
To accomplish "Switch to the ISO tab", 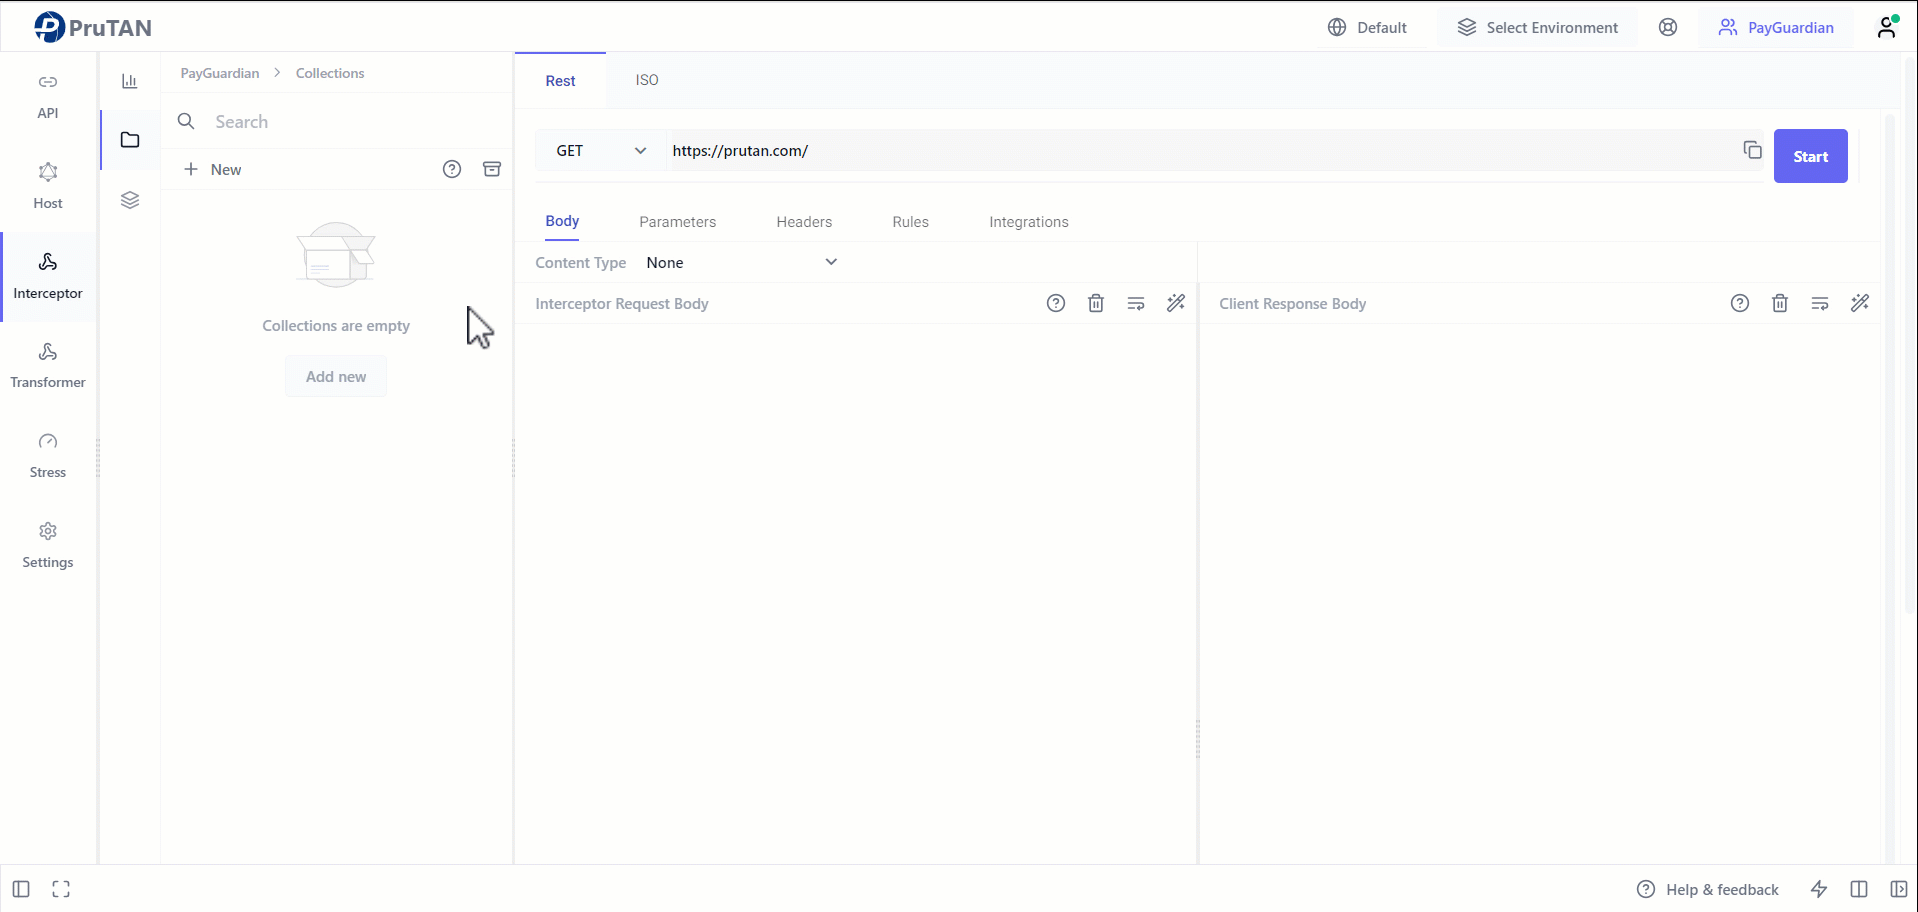I will 647,80.
